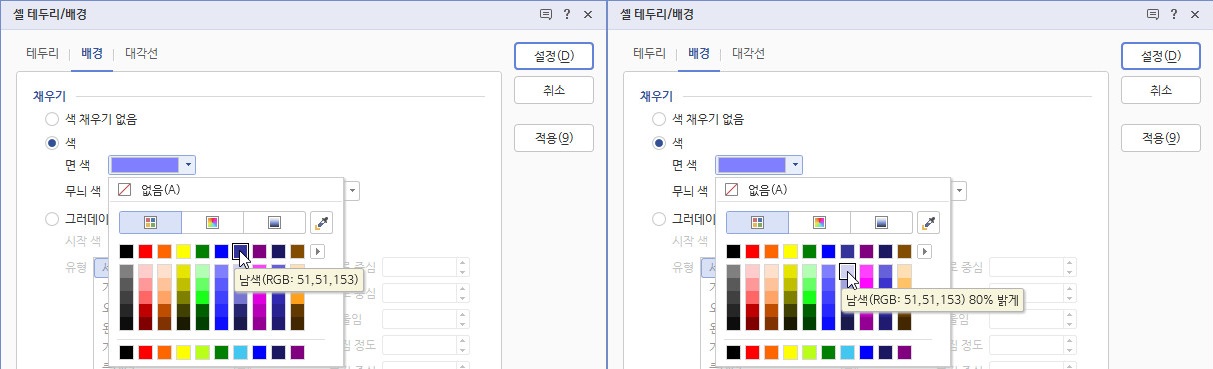The width and height of the screenshot is (1213, 369).
Task: Pick the eyedropper color picker in left dialog
Action: tap(321, 222)
